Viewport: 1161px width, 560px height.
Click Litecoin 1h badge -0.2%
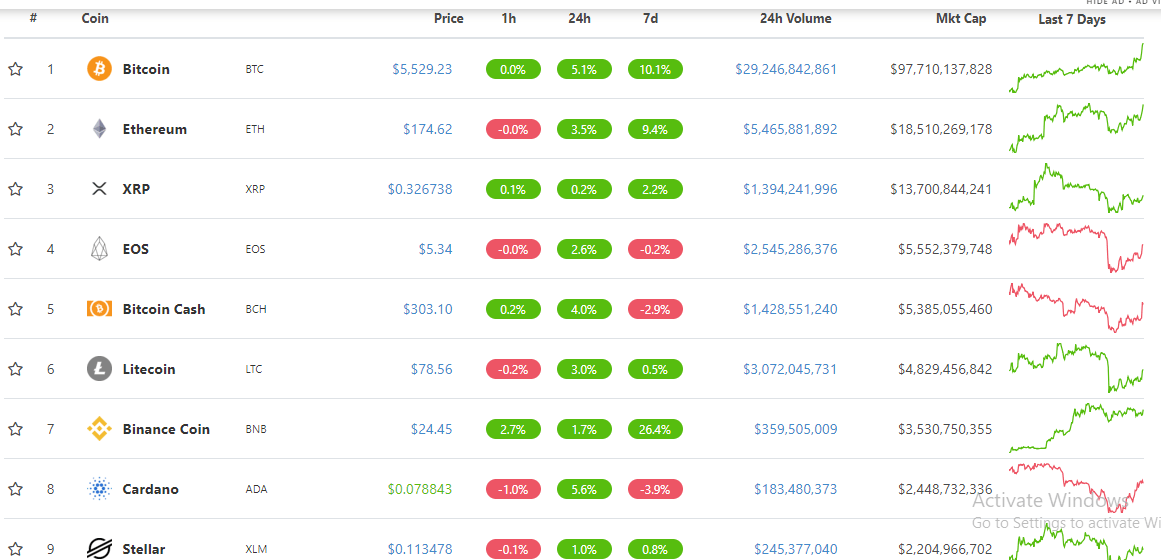coord(513,370)
